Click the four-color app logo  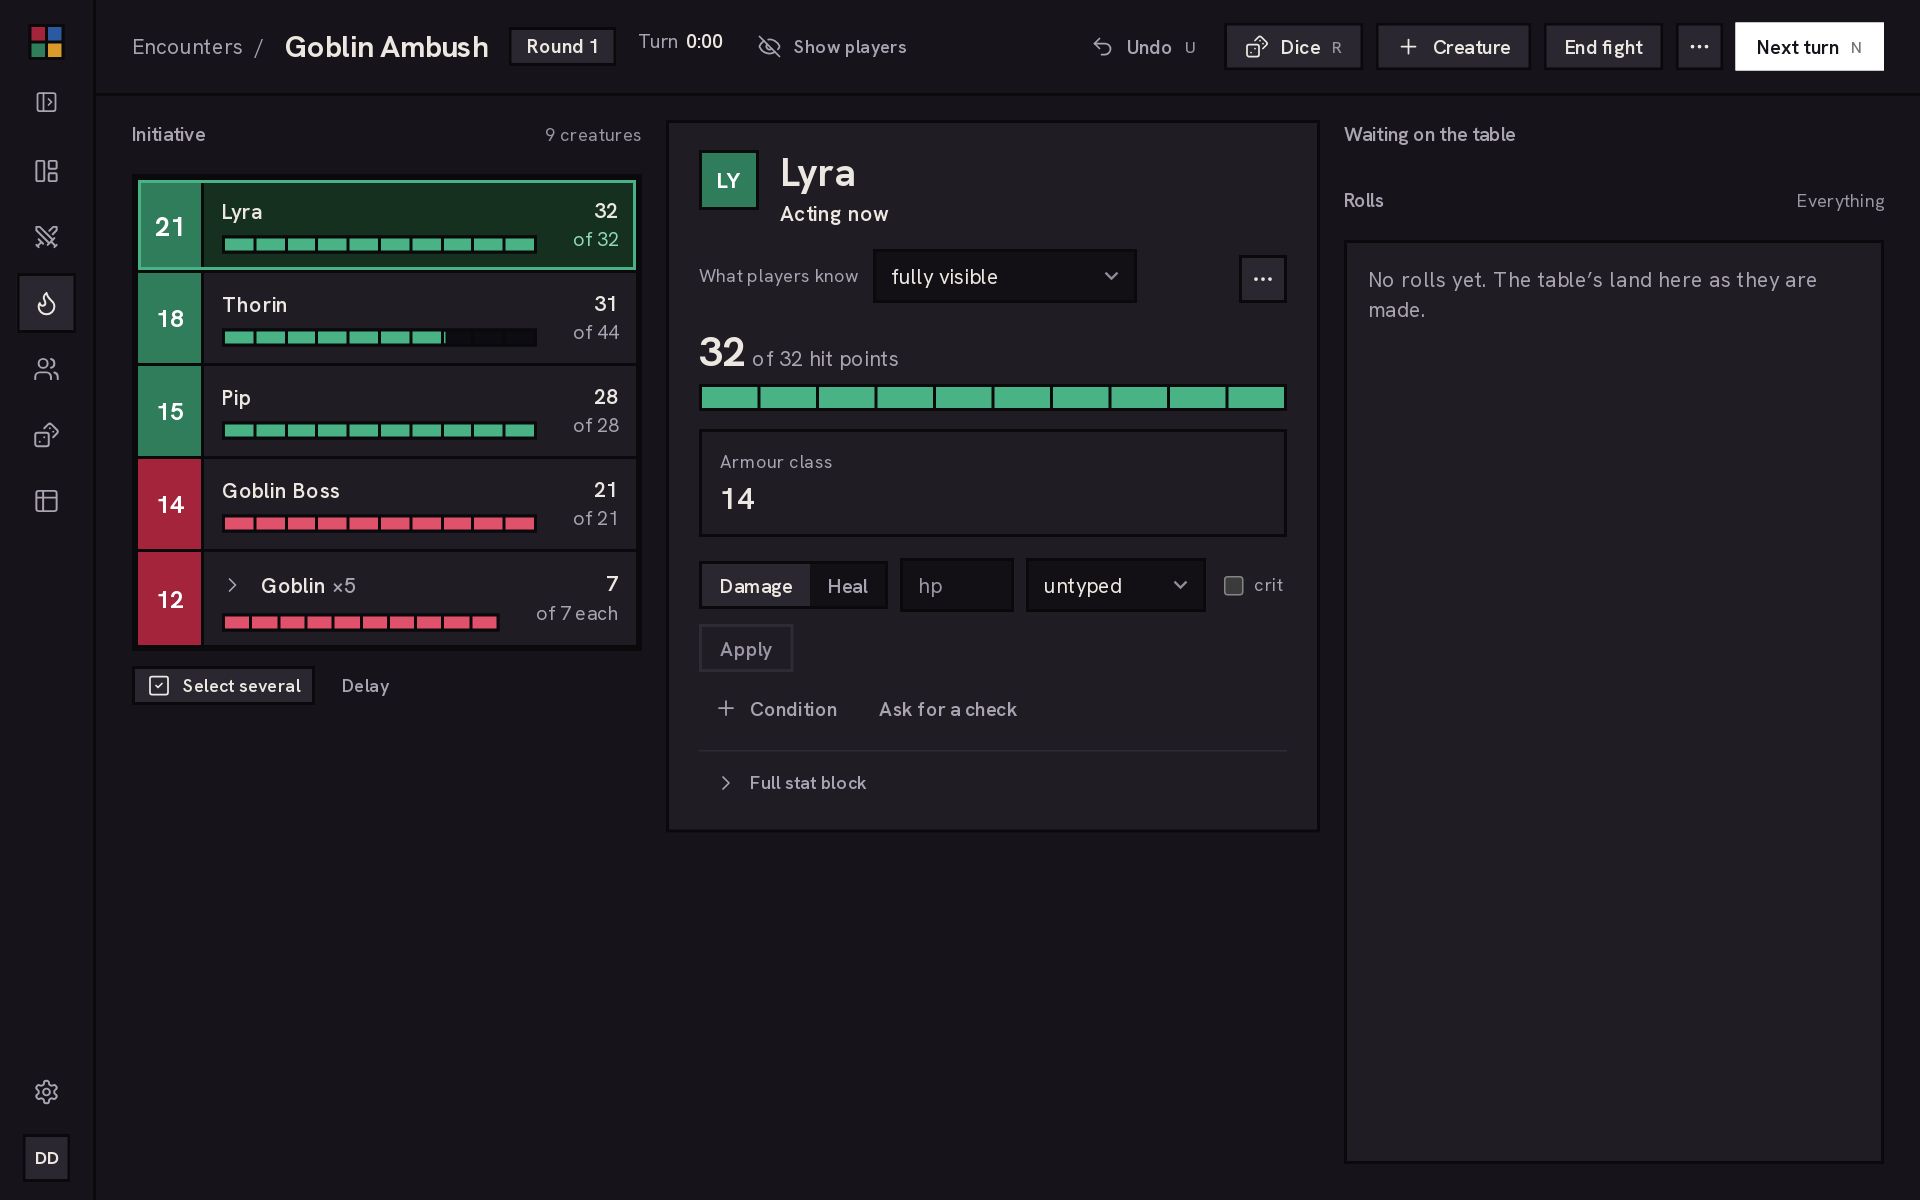coord(46,42)
